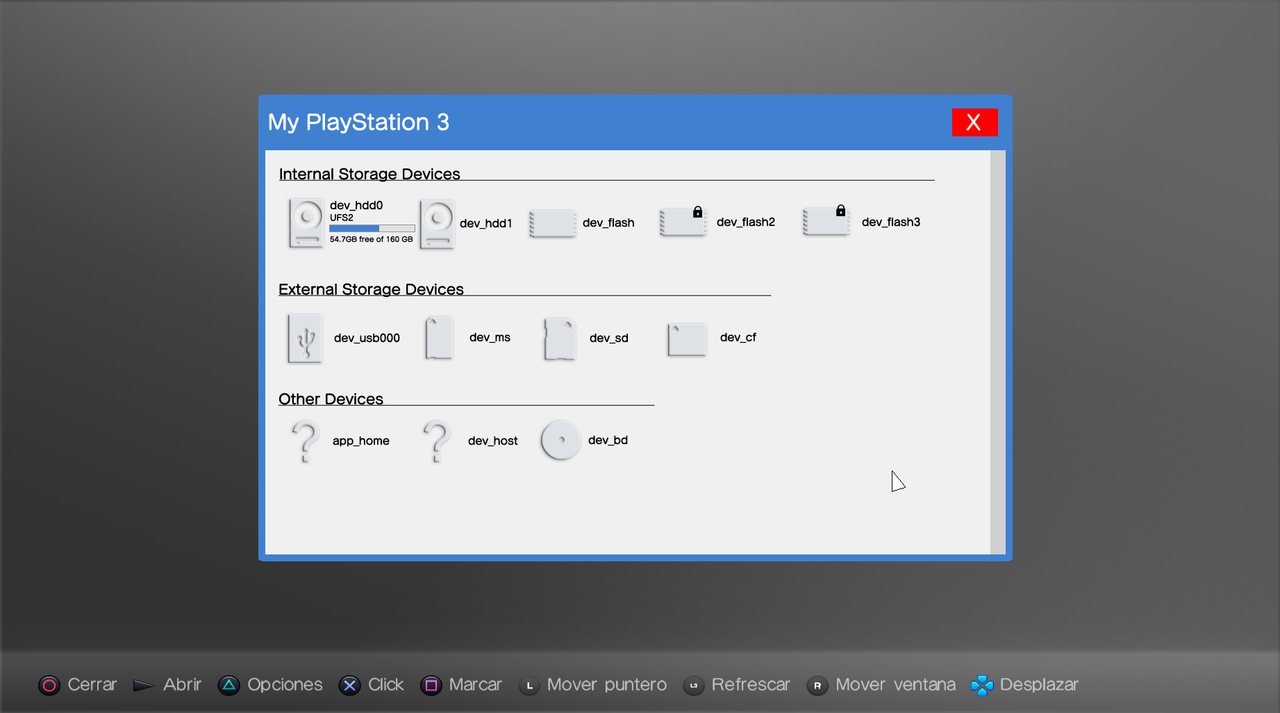The image size is (1280, 713).
Task: Click the dev_host label text
Action: tap(493, 441)
